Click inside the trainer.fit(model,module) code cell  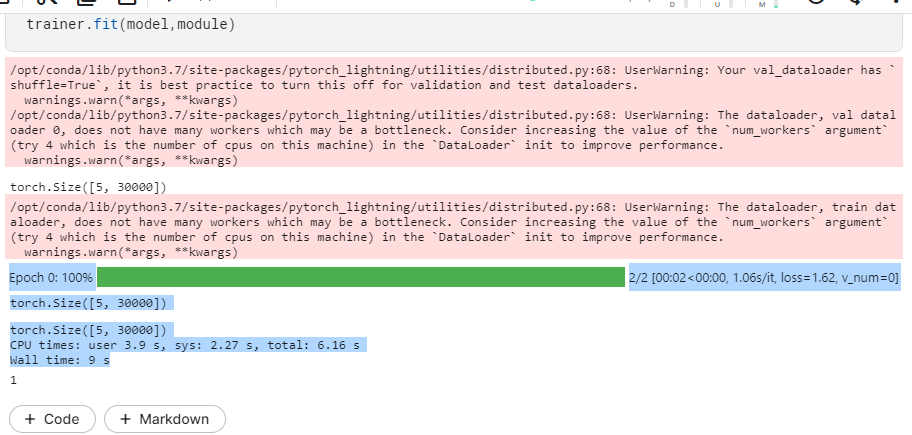[x=454, y=28]
